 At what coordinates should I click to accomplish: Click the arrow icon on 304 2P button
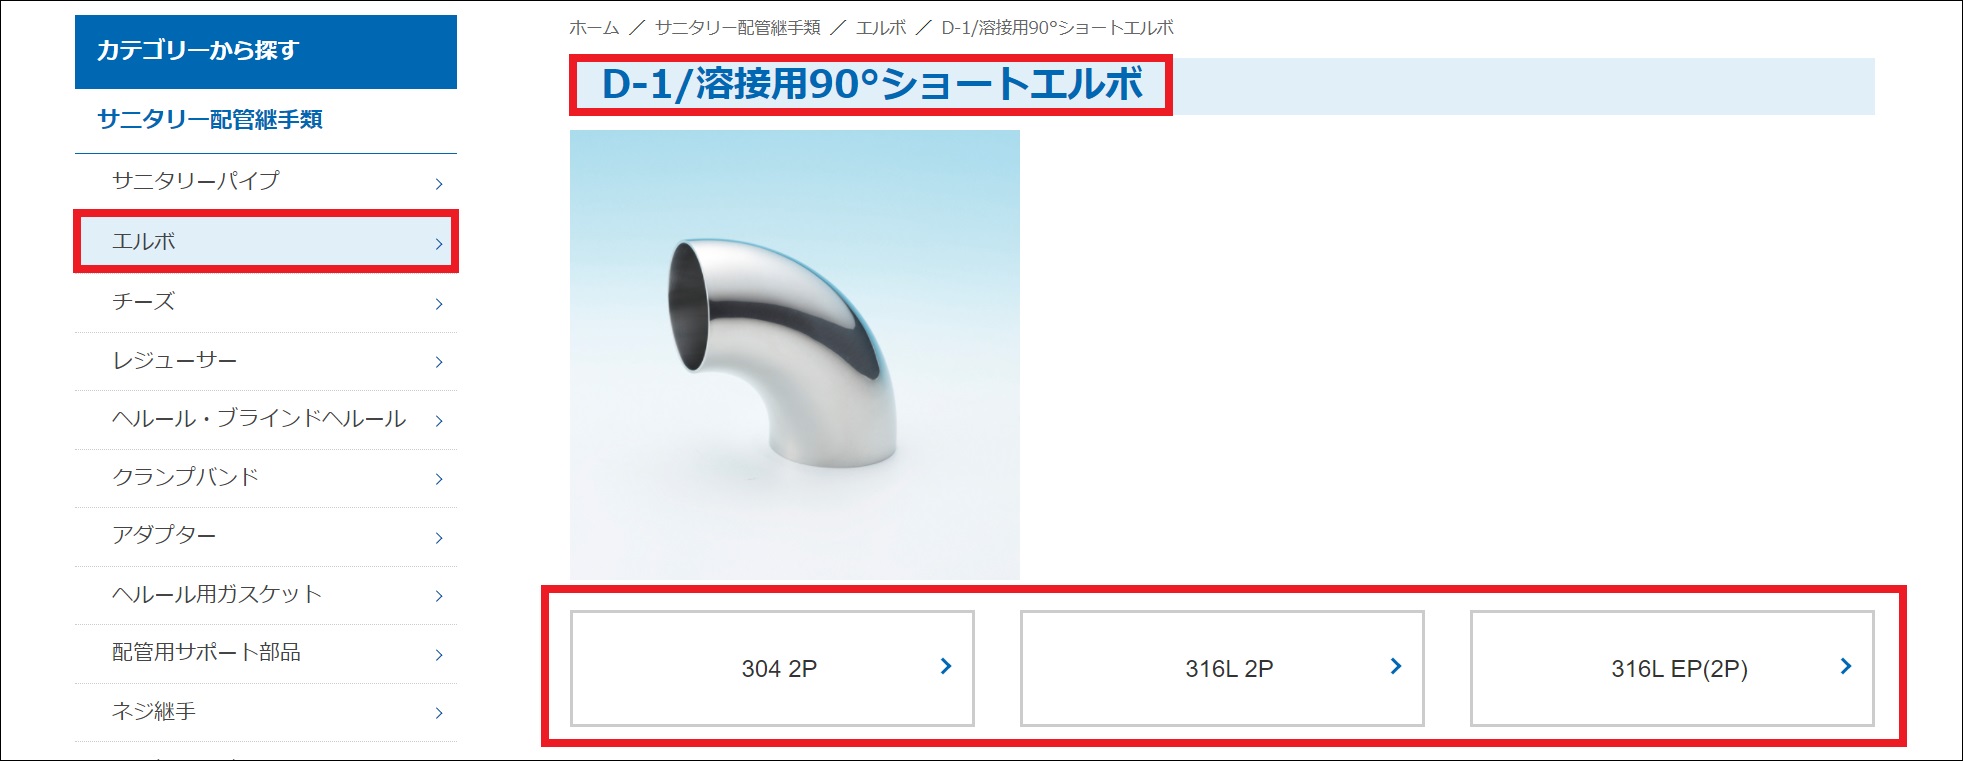(x=946, y=666)
